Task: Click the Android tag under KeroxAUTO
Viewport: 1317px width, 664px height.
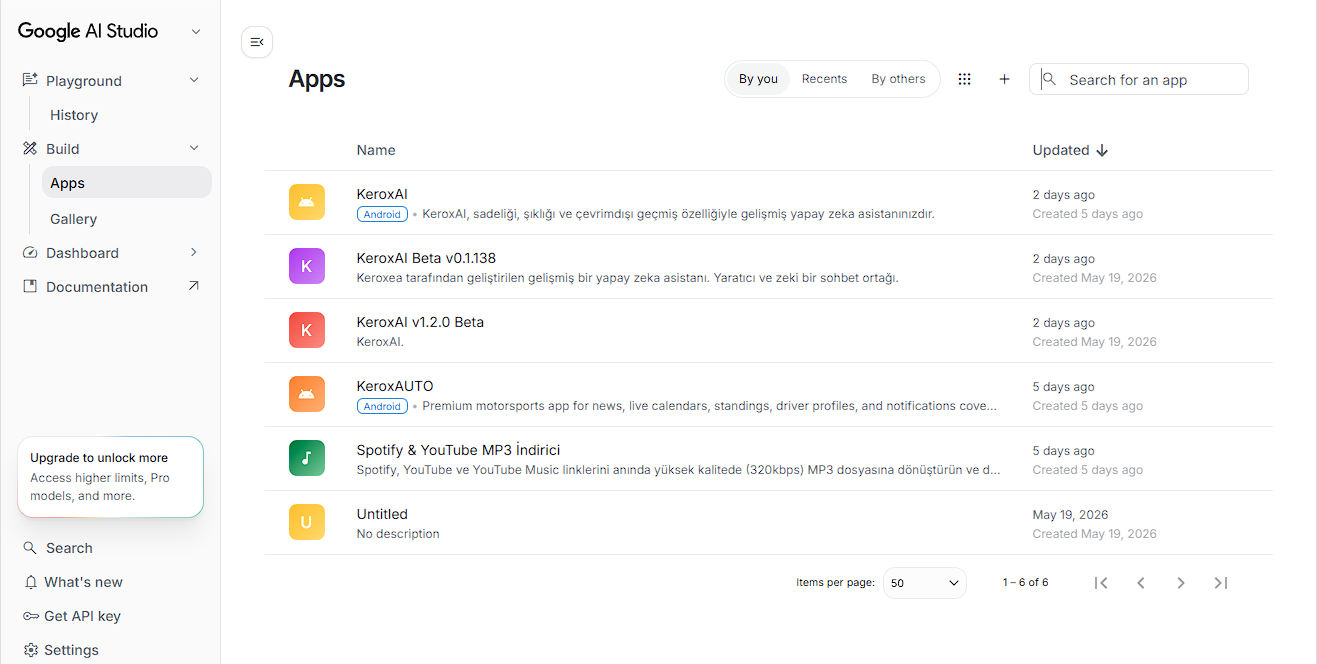Action: [382, 406]
